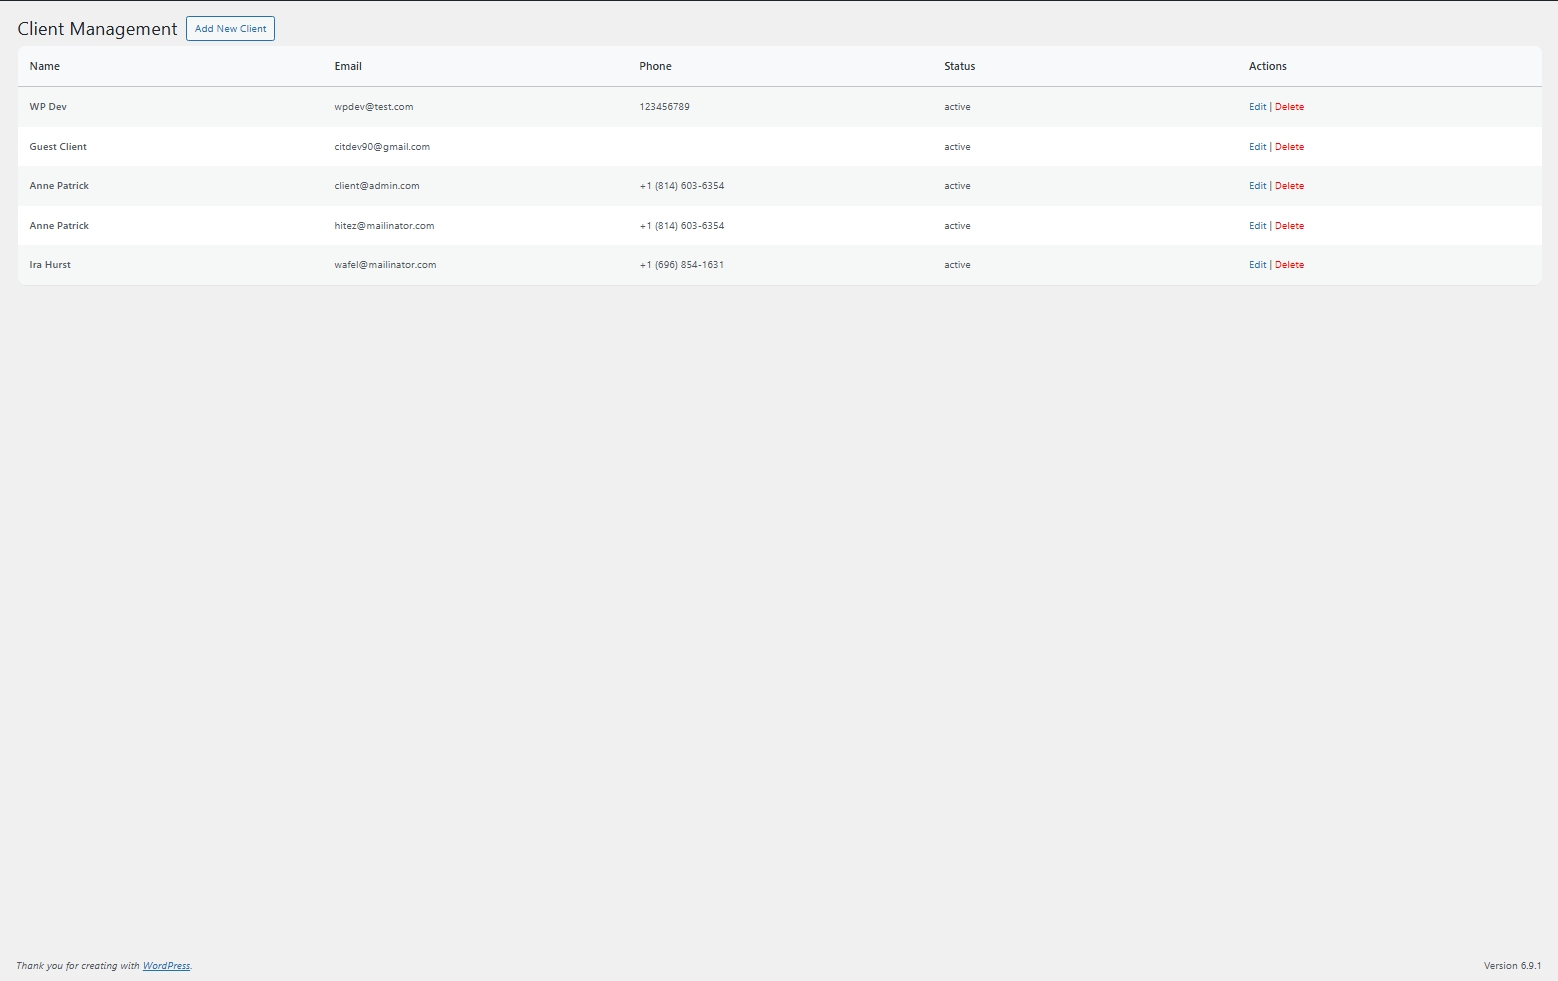Click Anne Patrick in the hitez@mailinator.com row
Viewport: 1558px width, 981px height.
tap(59, 226)
